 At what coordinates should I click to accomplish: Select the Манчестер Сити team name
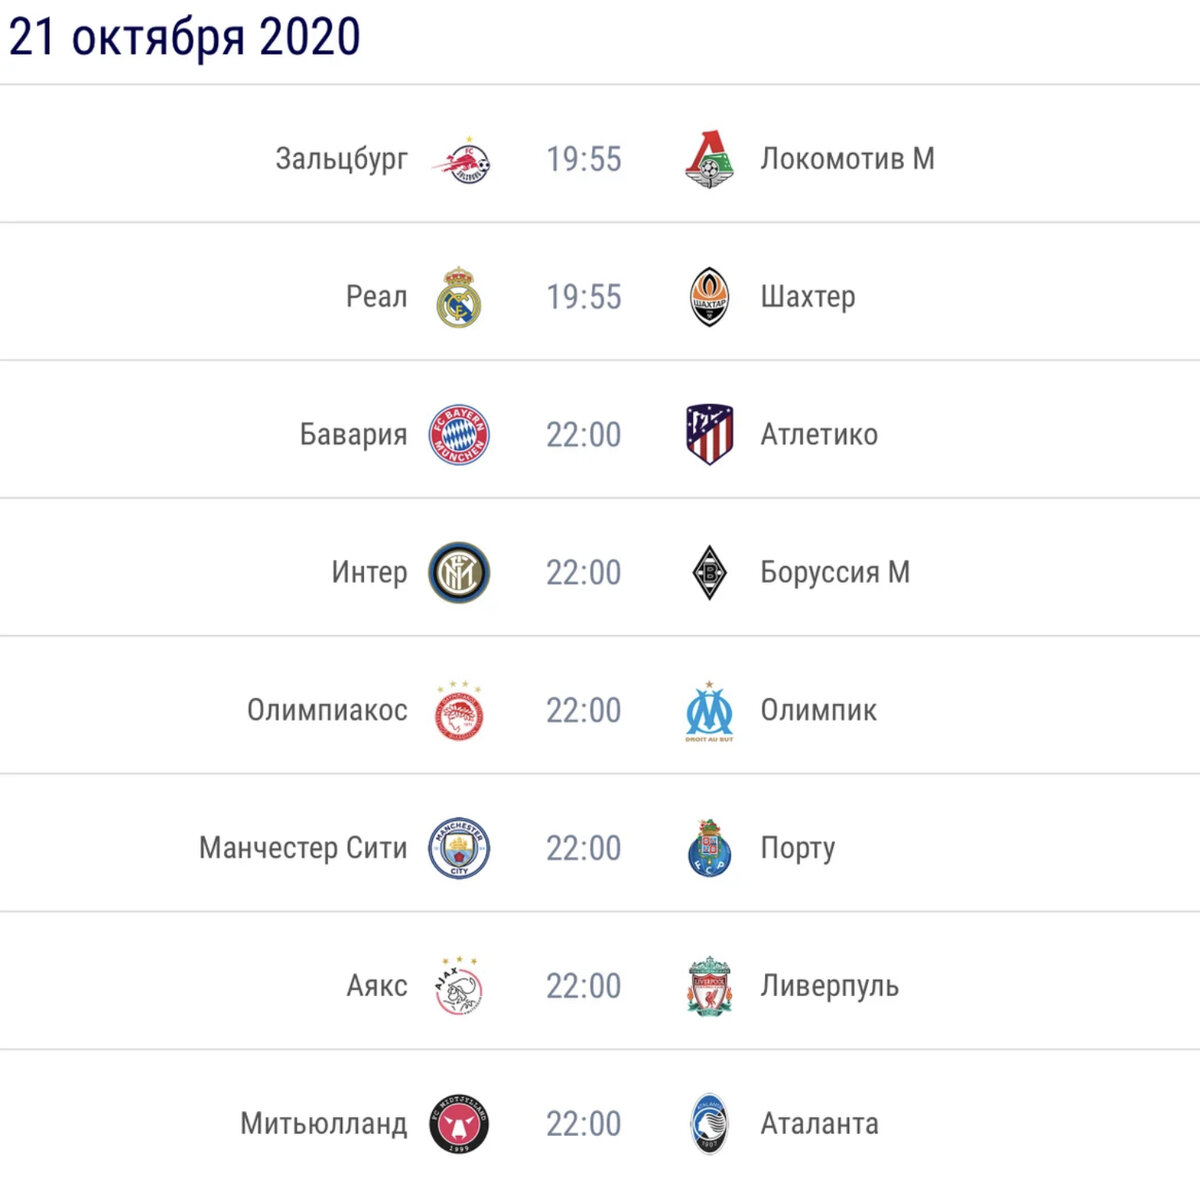[x=303, y=848]
